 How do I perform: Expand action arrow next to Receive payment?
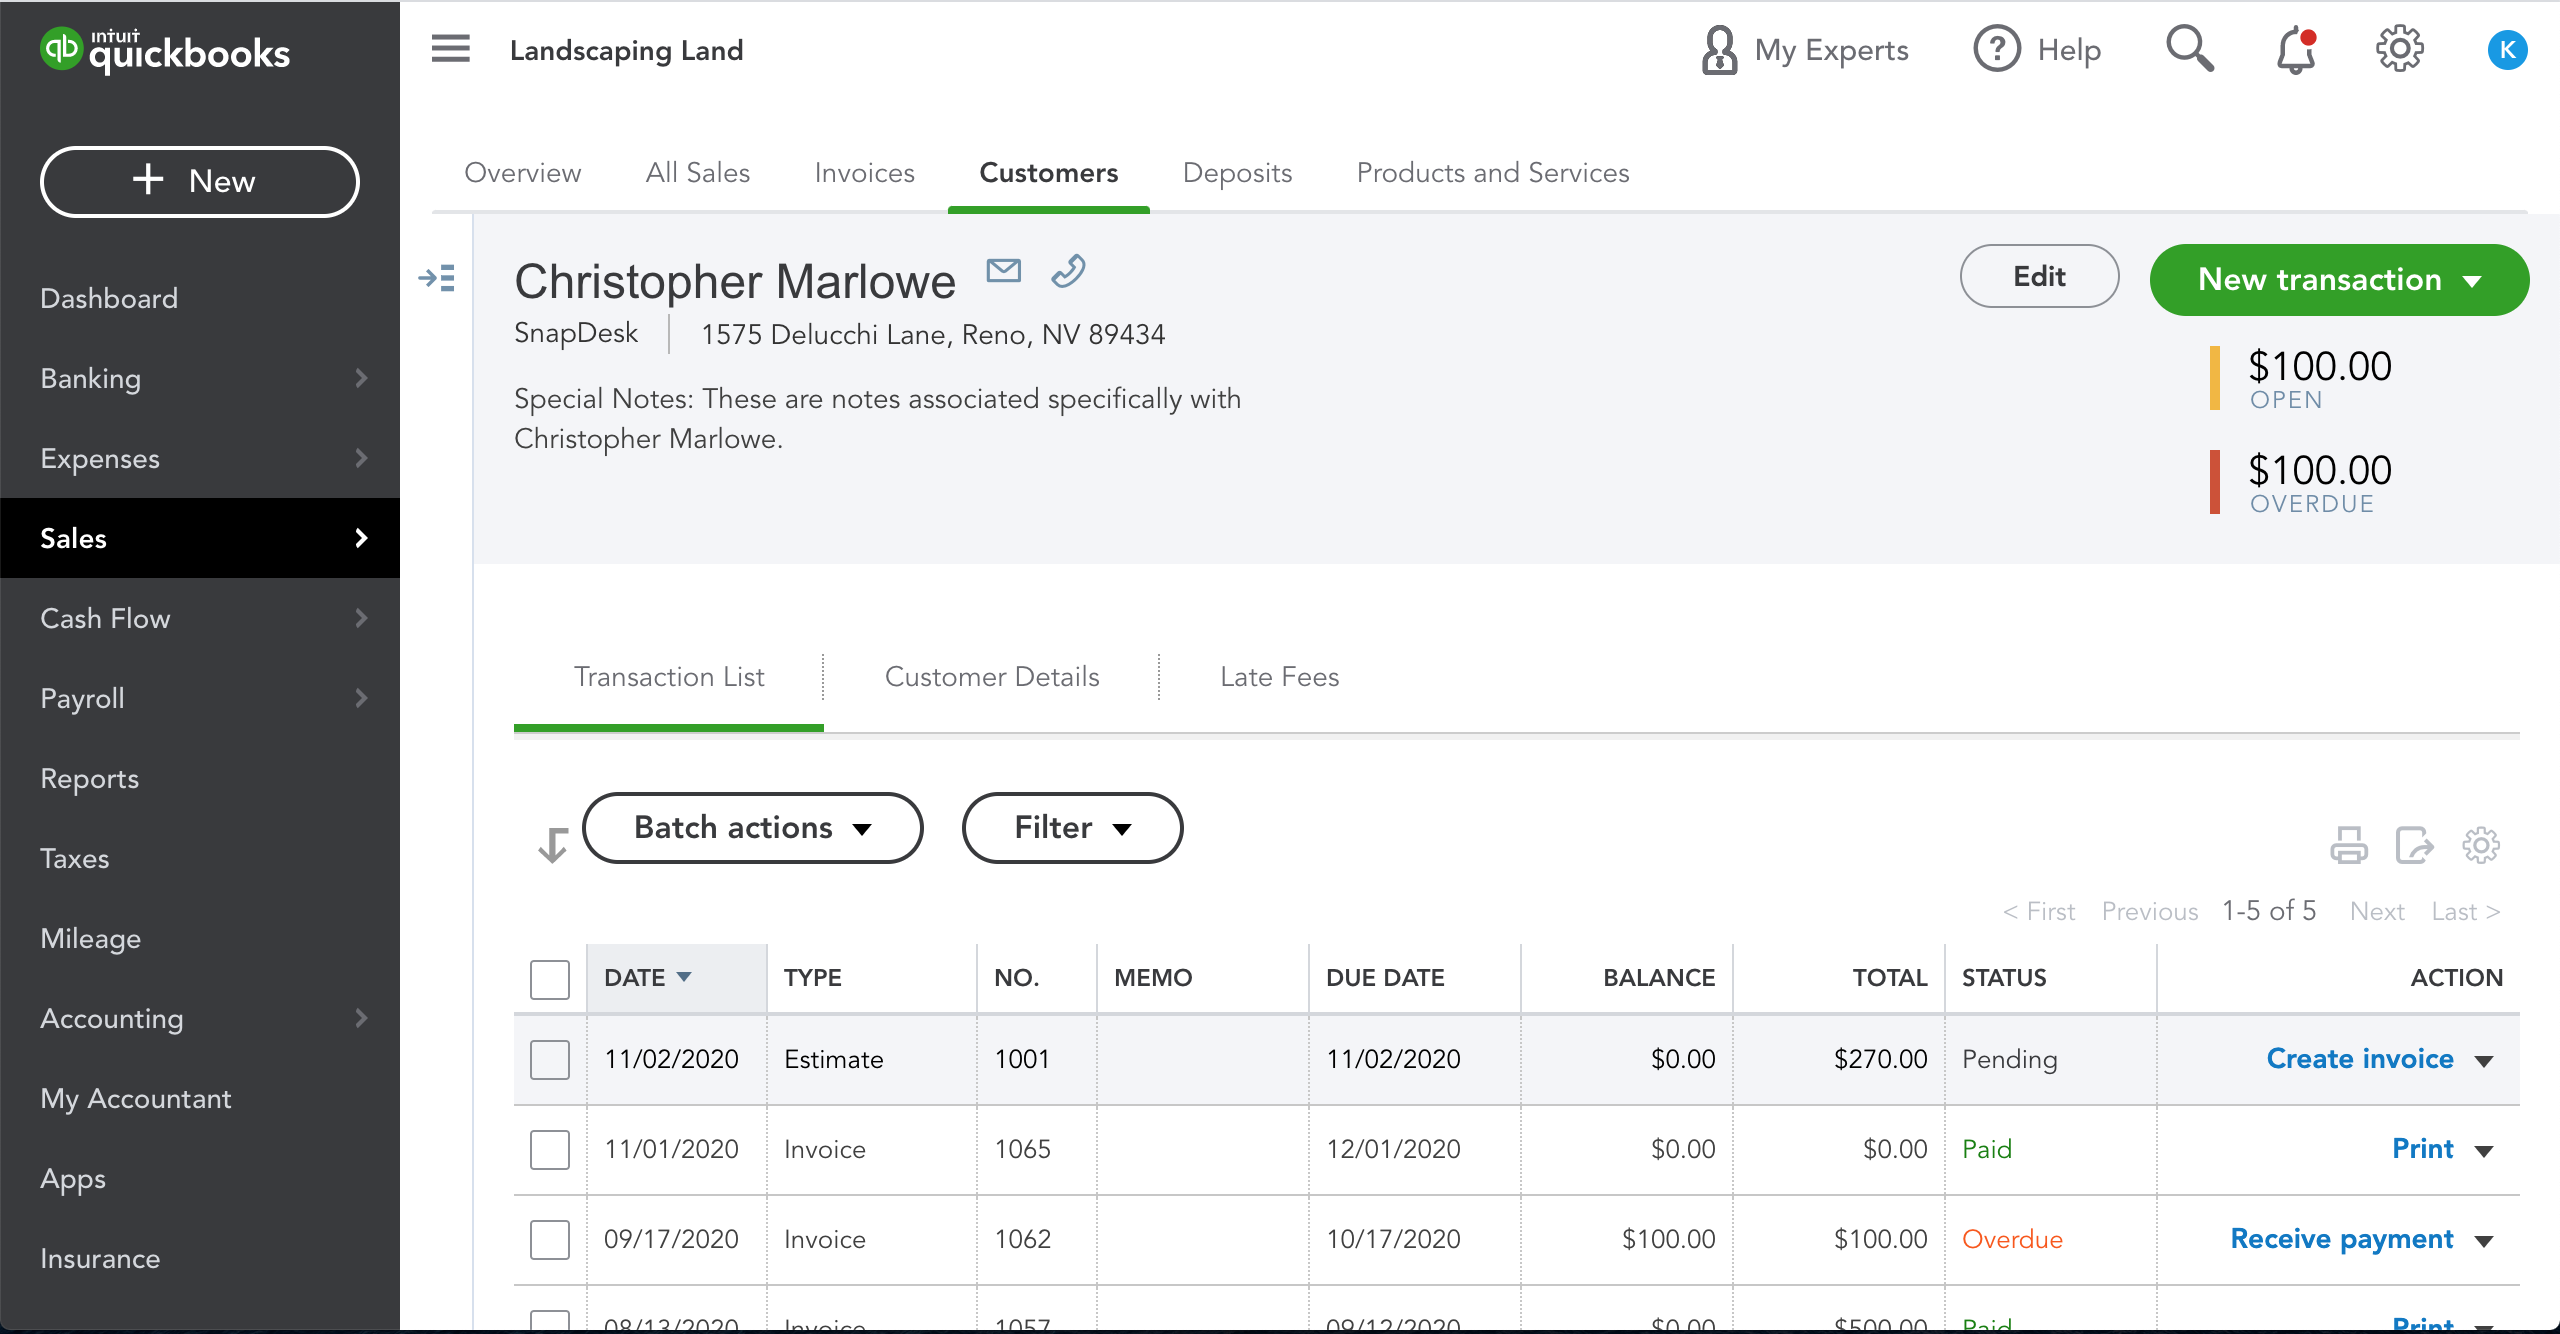(x=2484, y=1241)
